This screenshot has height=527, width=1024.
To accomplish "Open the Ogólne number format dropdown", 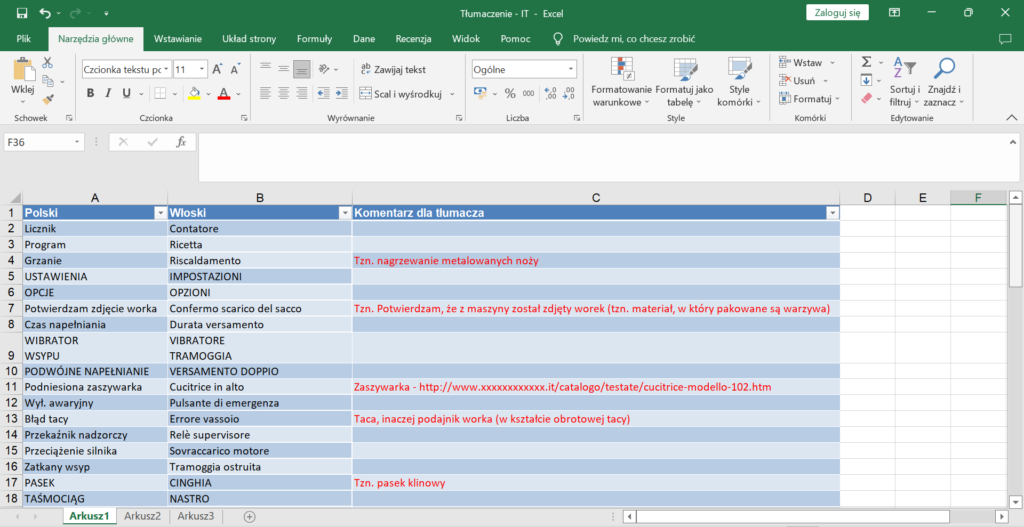I will click(x=571, y=69).
